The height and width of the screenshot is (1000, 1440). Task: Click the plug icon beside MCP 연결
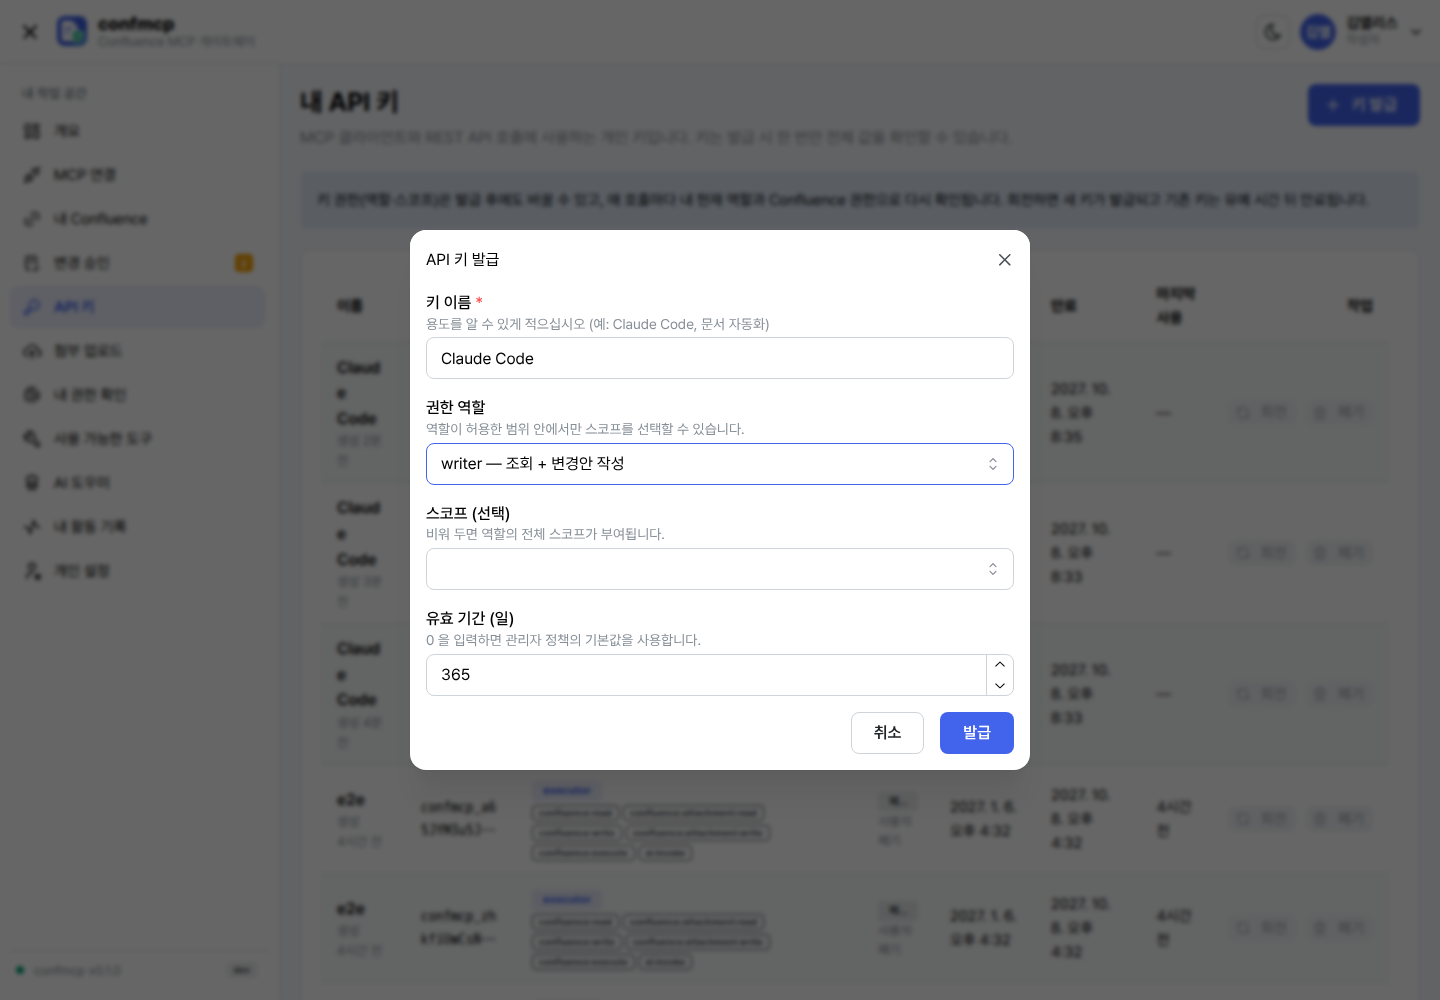coord(32,175)
